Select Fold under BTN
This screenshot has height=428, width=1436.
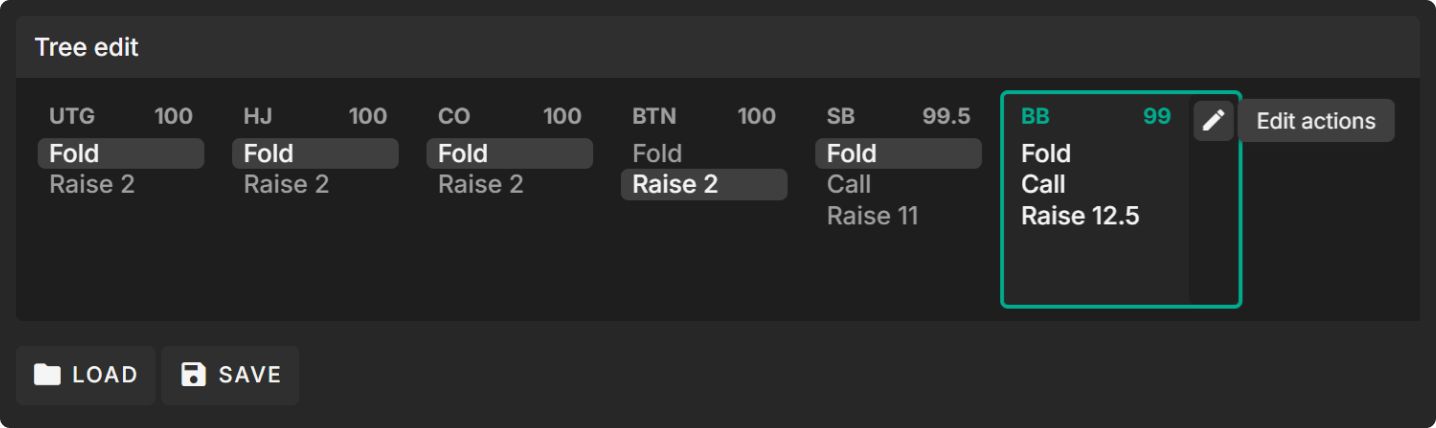coord(657,154)
